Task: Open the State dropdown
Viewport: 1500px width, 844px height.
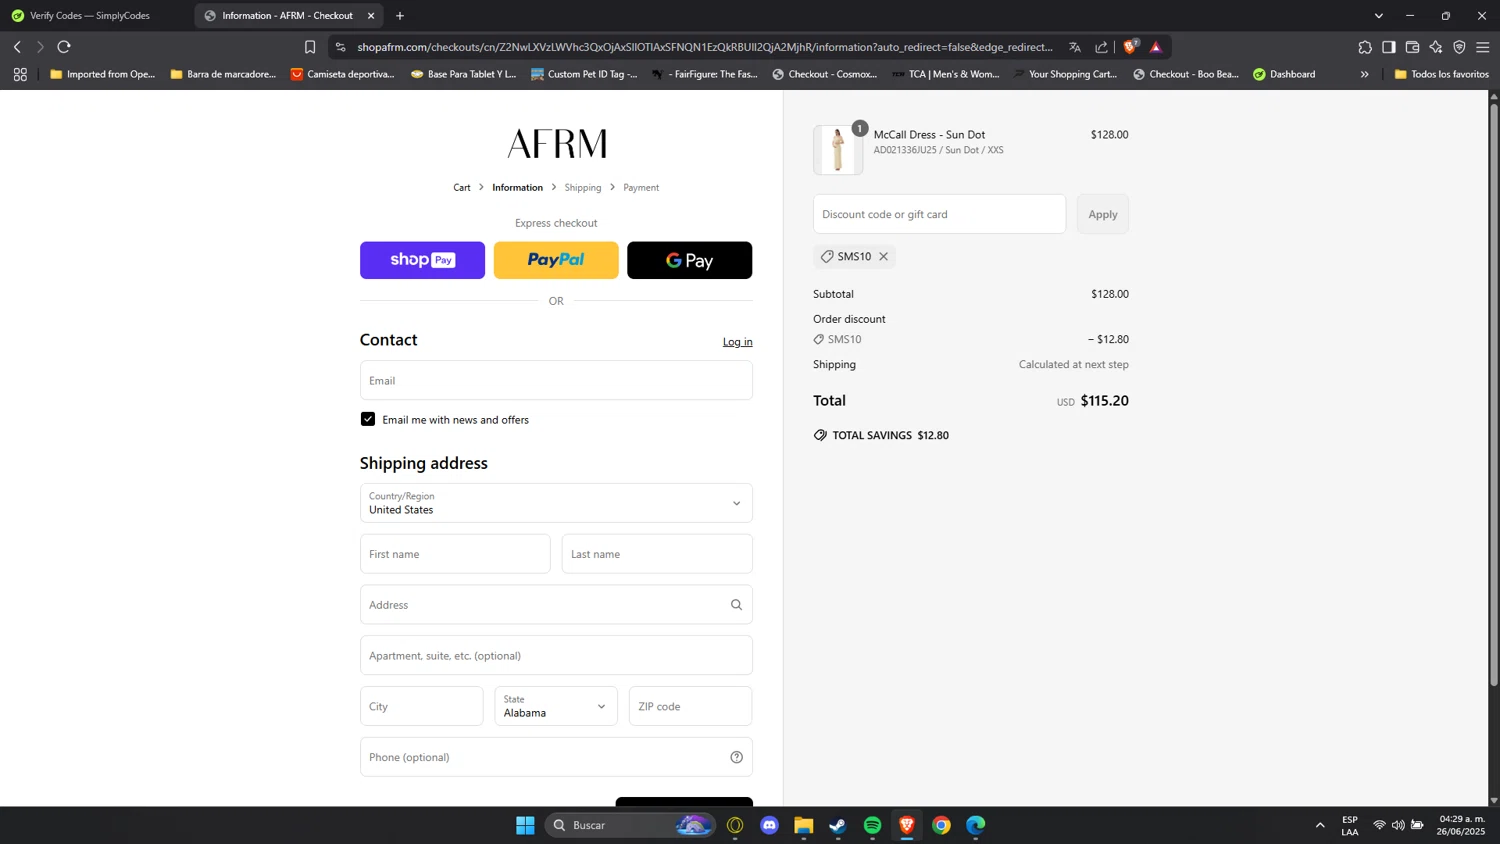Action: tap(556, 706)
